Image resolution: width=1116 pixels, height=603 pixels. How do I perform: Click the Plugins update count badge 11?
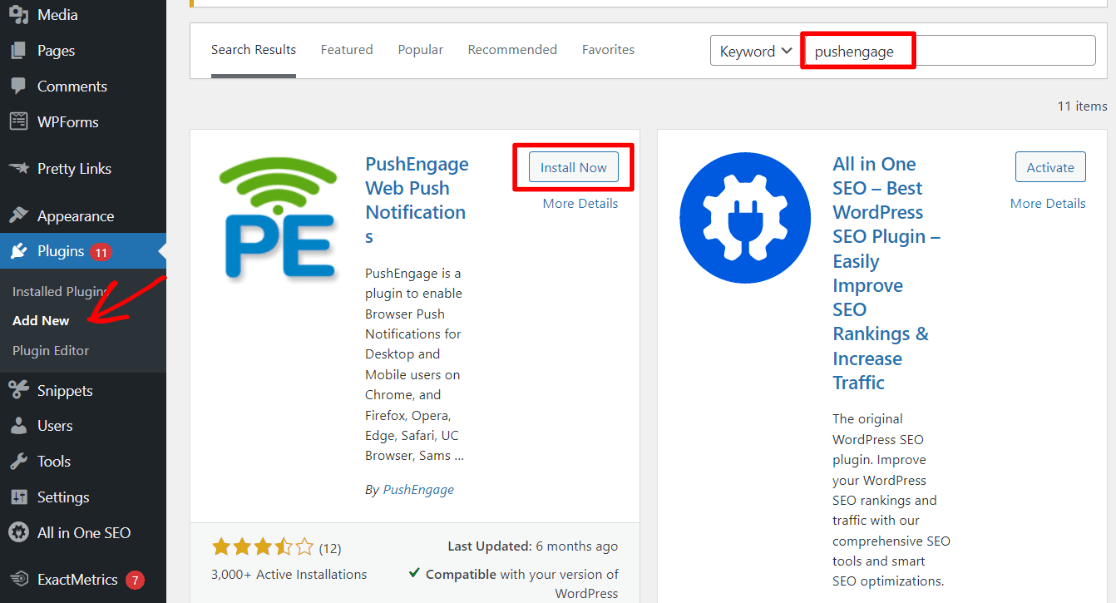pos(101,252)
